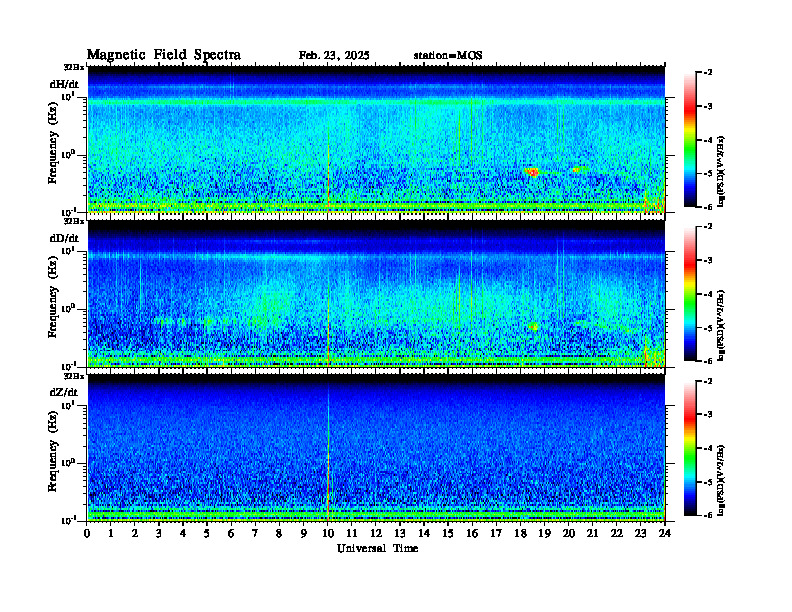
Task: Click the color bar beside the dZ/dt panel
Action: point(690,448)
